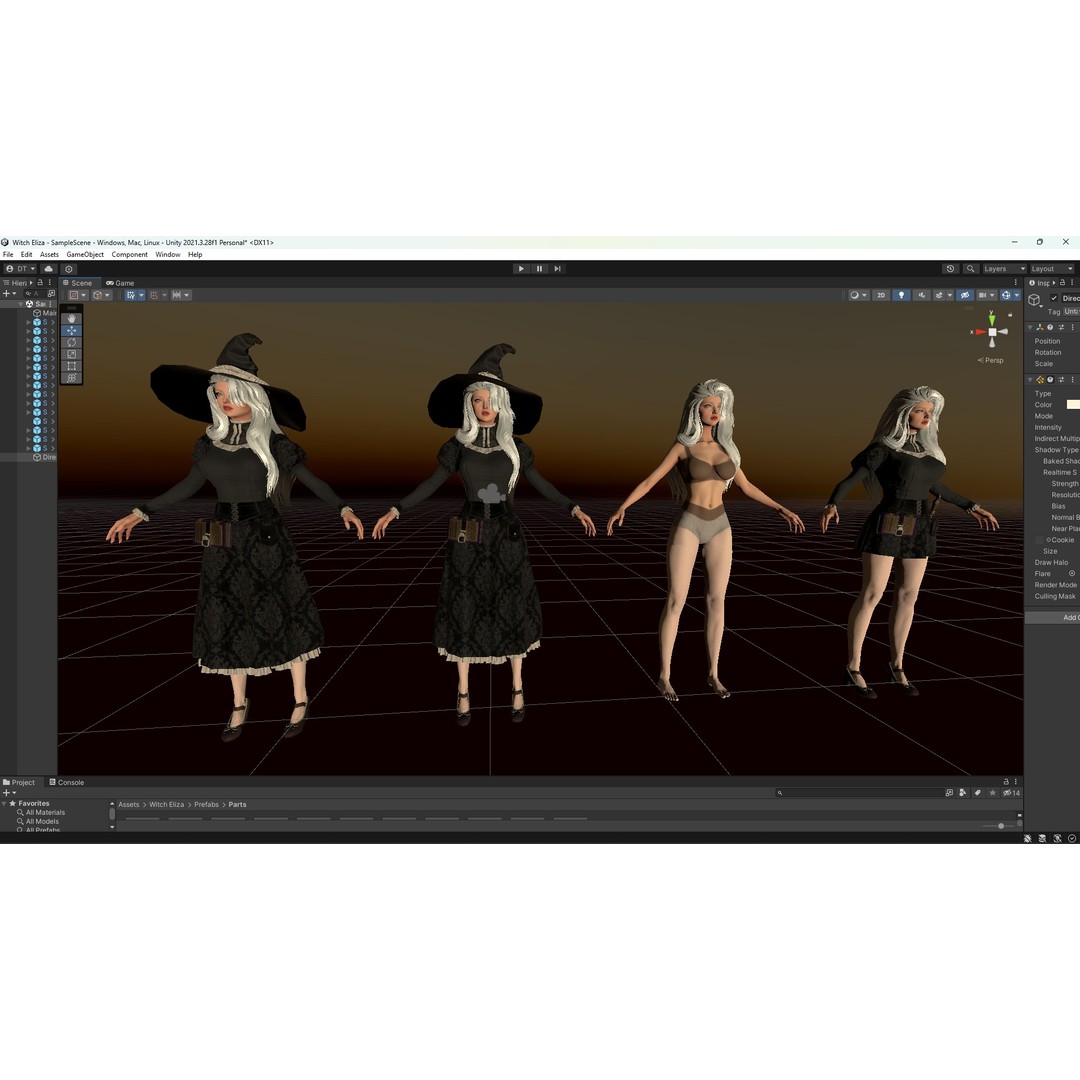Open the Assets menu
Image resolution: width=1080 pixels, height=1080 pixels.
tap(49, 254)
